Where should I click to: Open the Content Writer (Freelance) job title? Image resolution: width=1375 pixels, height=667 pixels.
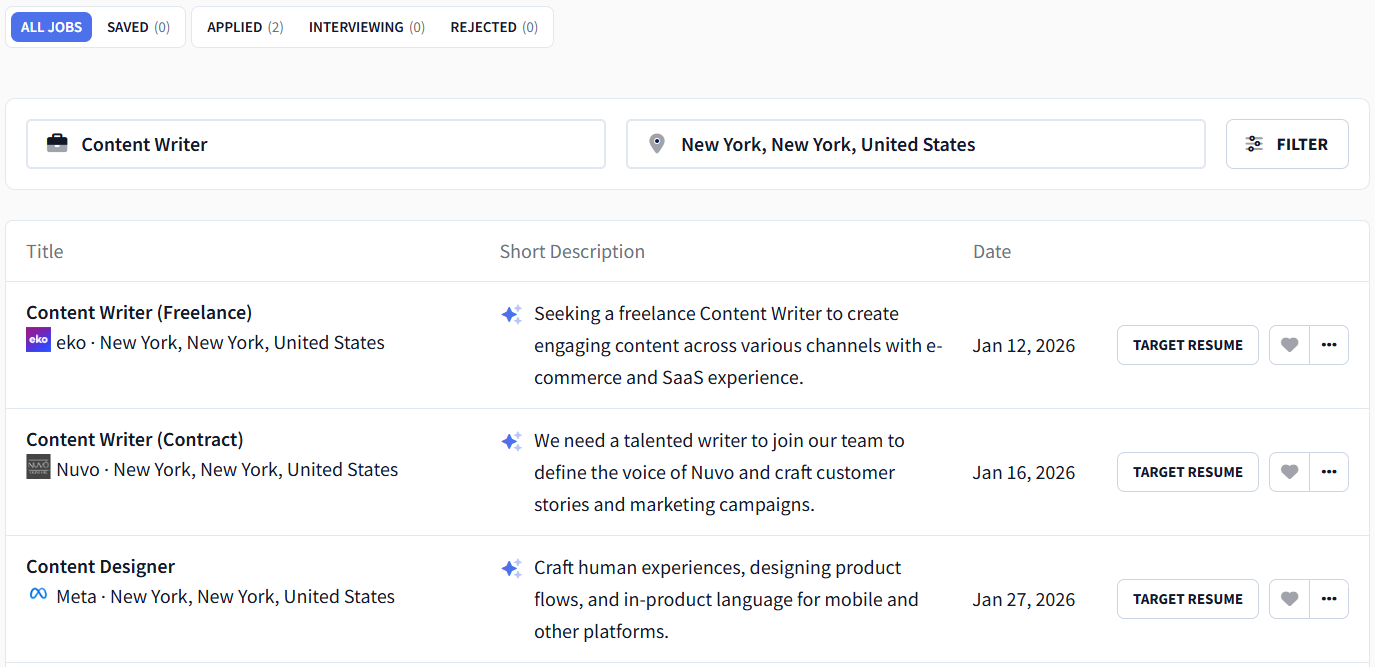point(139,312)
